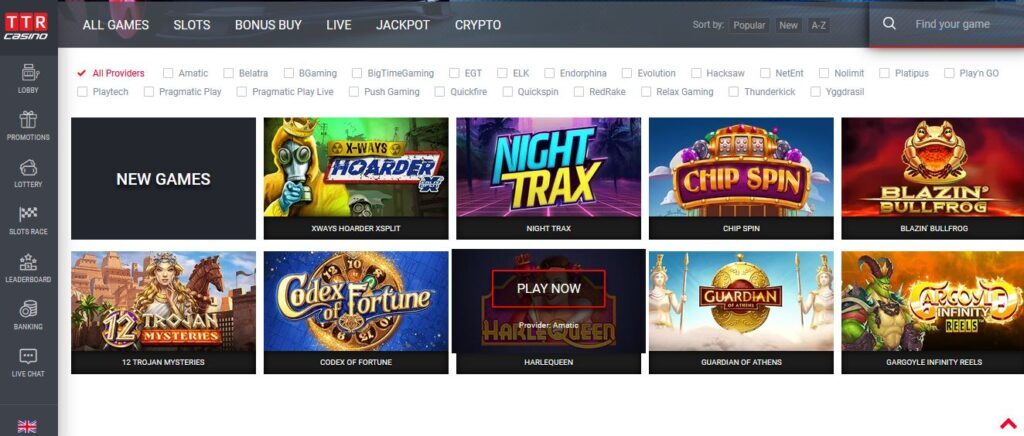Screen dimensions: 1024x436
Task: Open the Promotions gift icon
Action: [x=28, y=119]
